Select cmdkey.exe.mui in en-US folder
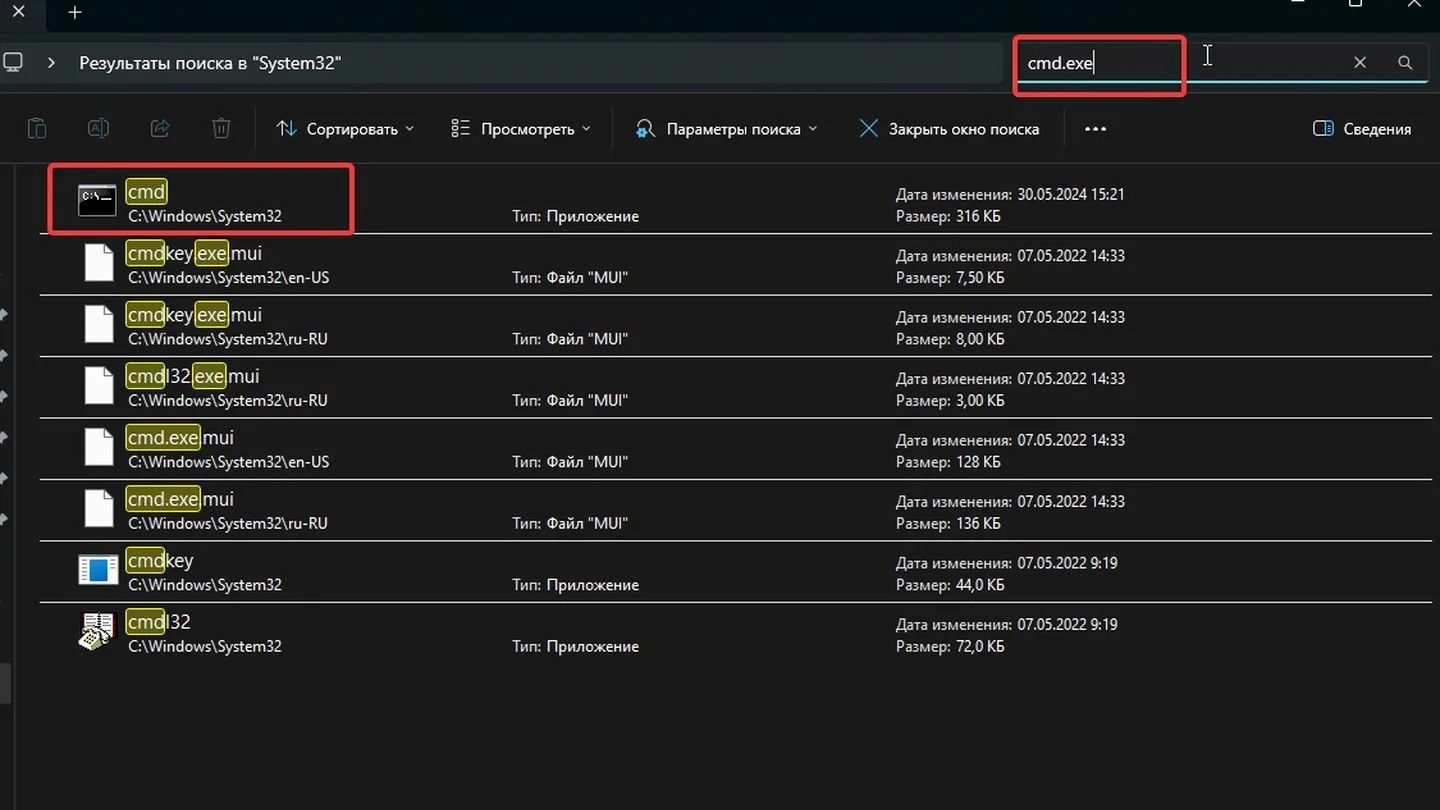Screen dimensions: 1440x810 195,253
